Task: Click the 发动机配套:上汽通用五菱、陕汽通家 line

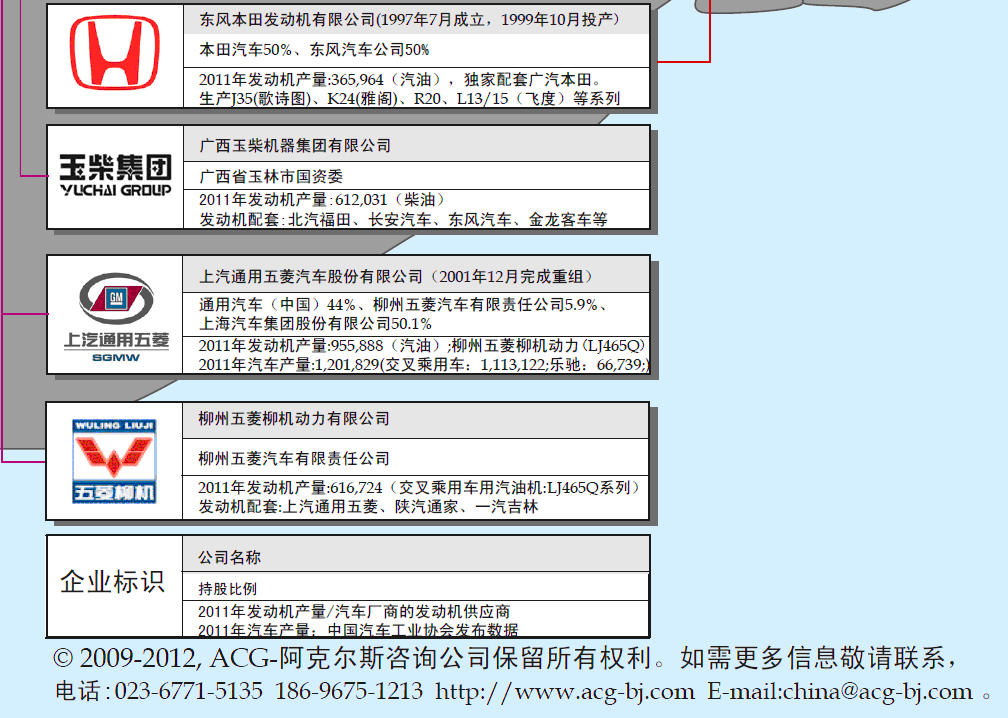Action: 368,507
